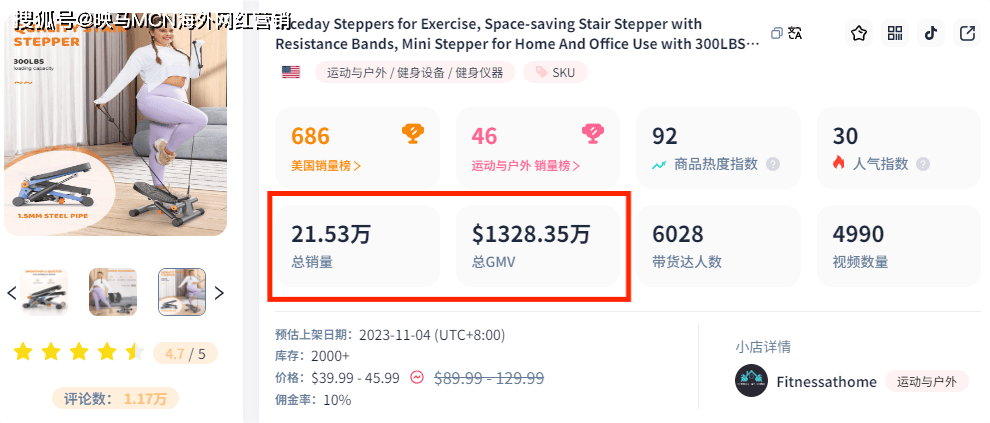Show next product image with right arrow
The height and width of the screenshot is (423, 990).
click(219, 293)
